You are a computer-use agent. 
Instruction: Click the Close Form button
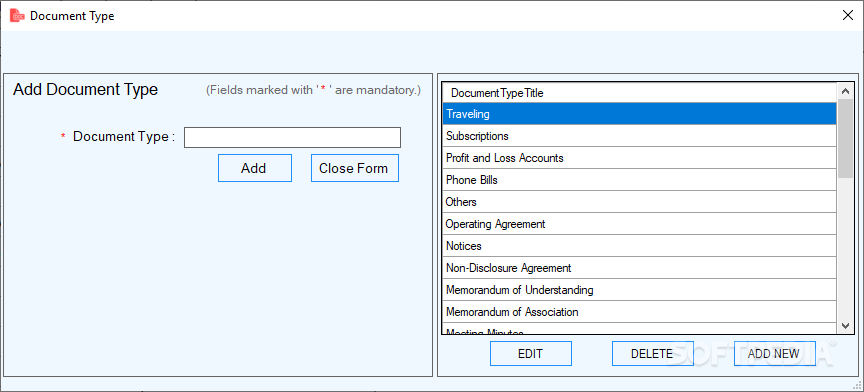pyautogui.click(x=354, y=168)
